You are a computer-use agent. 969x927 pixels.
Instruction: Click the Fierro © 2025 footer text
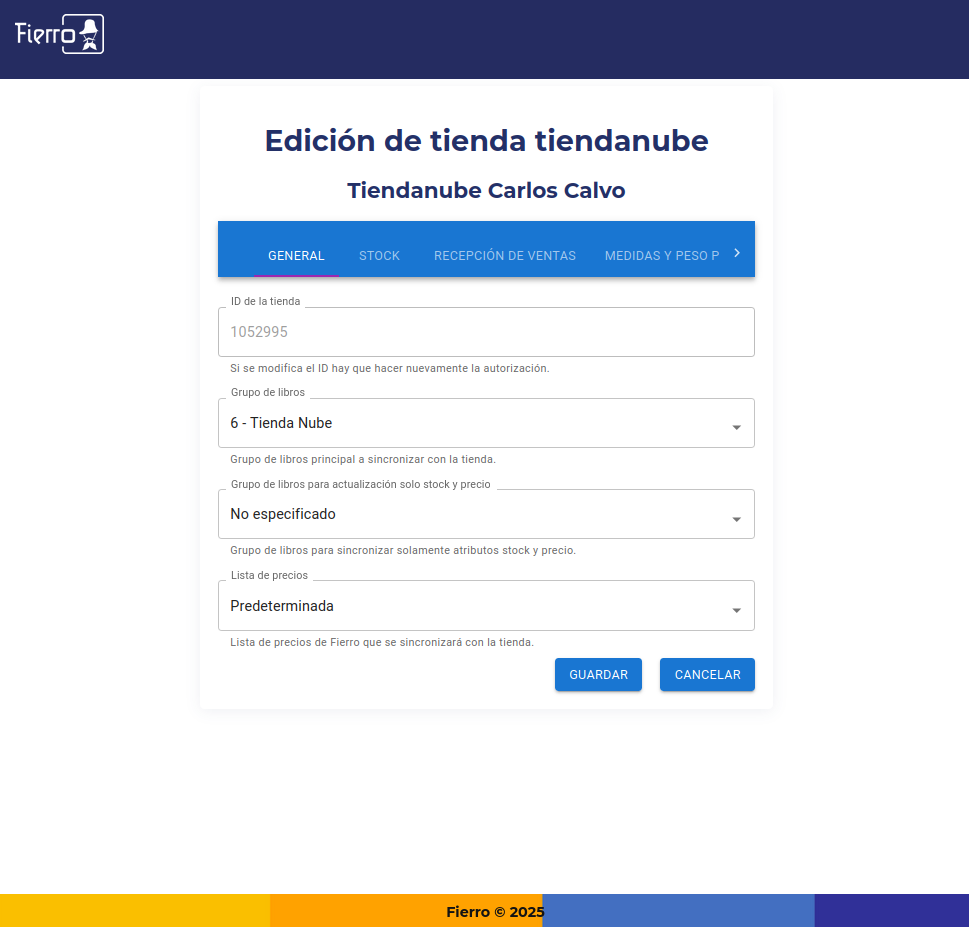(x=495, y=912)
